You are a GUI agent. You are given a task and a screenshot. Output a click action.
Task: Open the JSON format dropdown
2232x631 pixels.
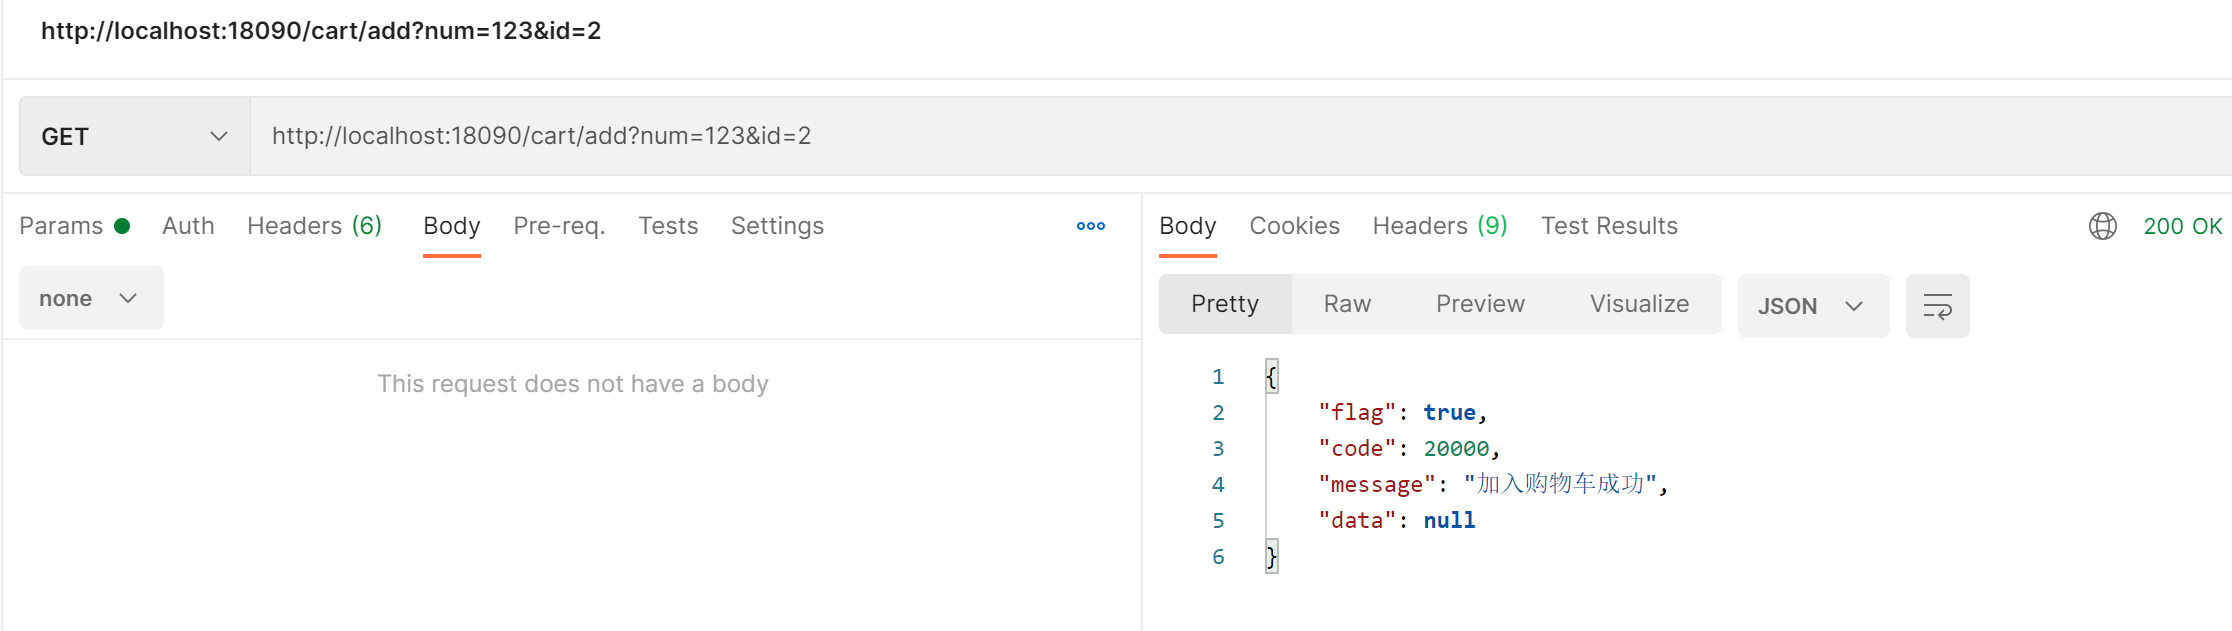pos(1812,306)
